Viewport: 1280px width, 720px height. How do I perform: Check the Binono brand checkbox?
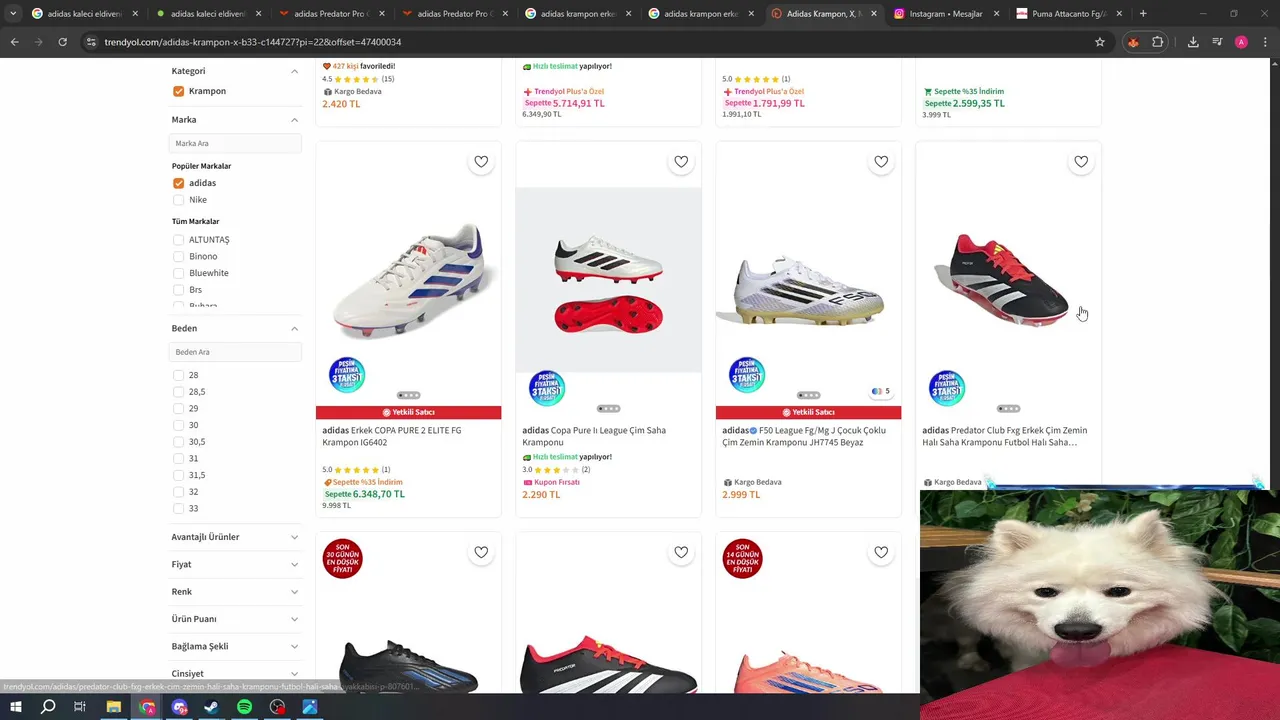click(x=178, y=256)
